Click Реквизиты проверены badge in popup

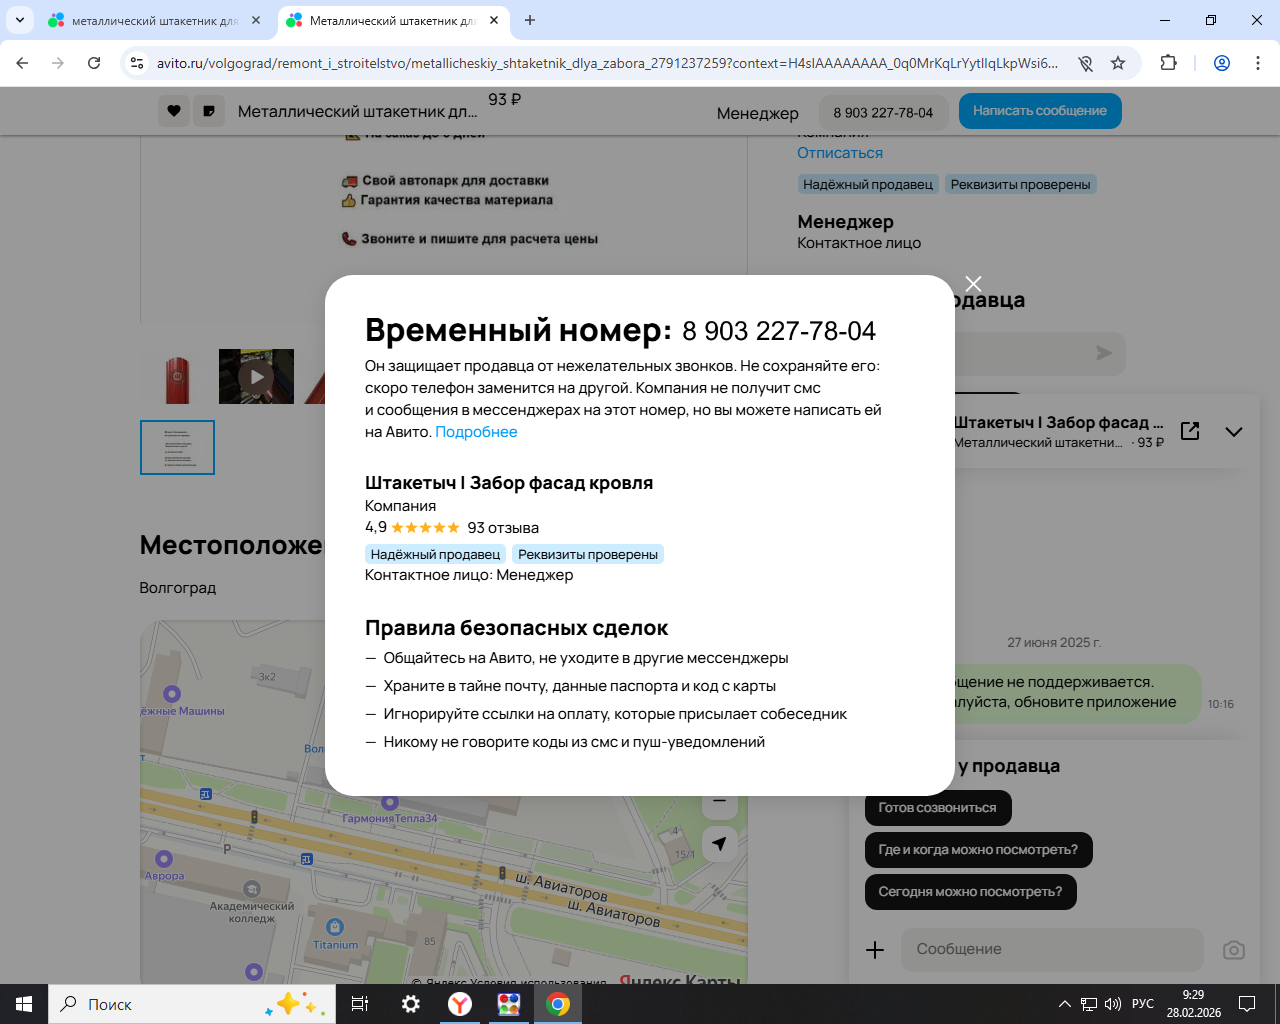(x=588, y=554)
